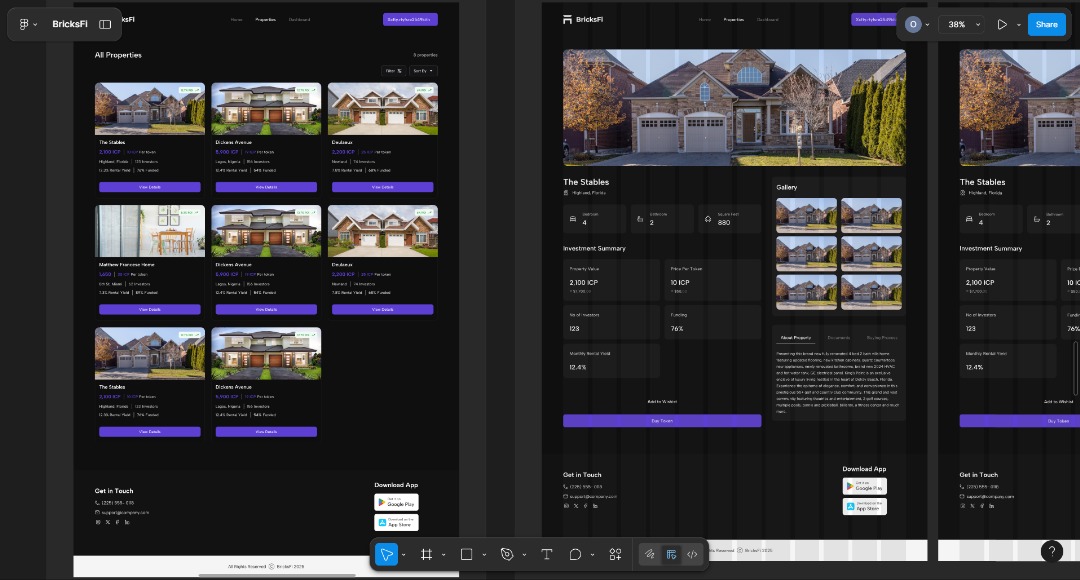Viewport: 1080px width, 580px height.
Task: Click the Google Play badge in middle frame
Action: tap(864, 486)
